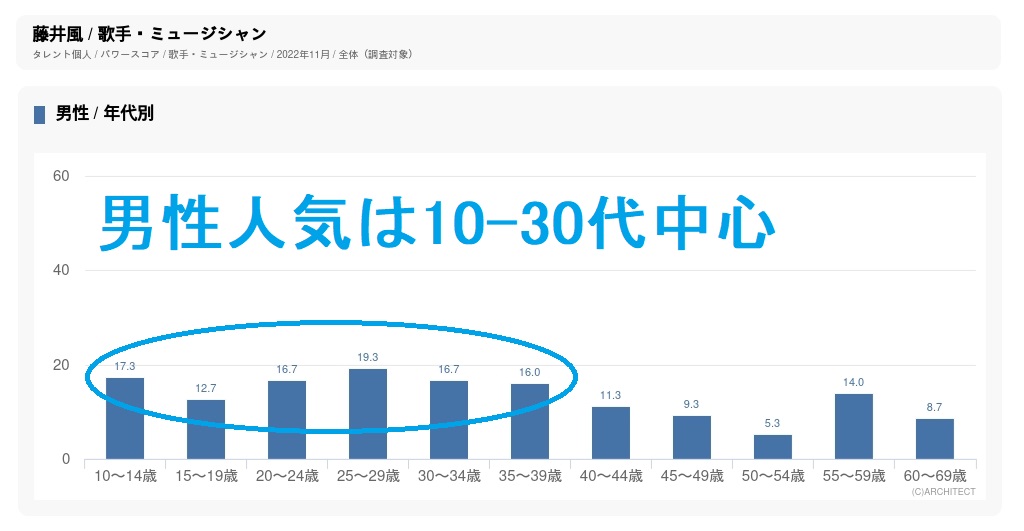
Task: Click the page title 藤井風 / 歌手・ミュージシャン
Action: 149,35
